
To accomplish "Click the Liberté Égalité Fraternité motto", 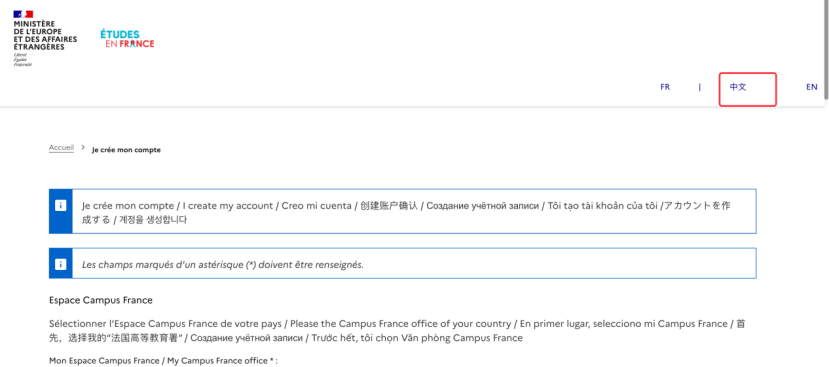I will tap(23, 60).
